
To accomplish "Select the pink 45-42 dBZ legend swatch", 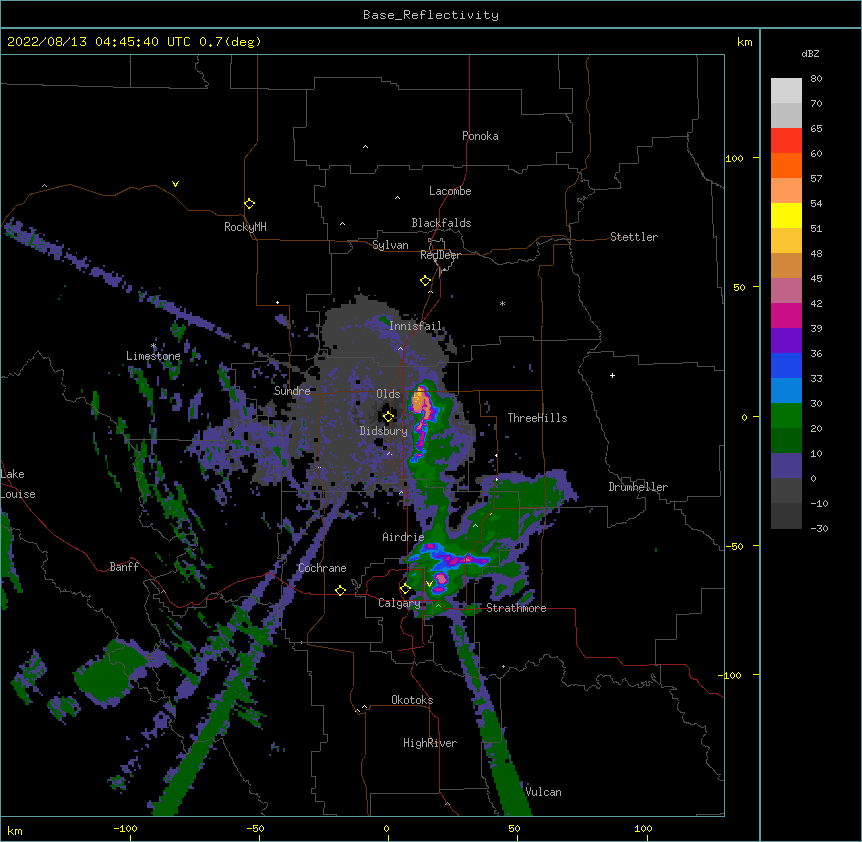I will pos(786,290).
